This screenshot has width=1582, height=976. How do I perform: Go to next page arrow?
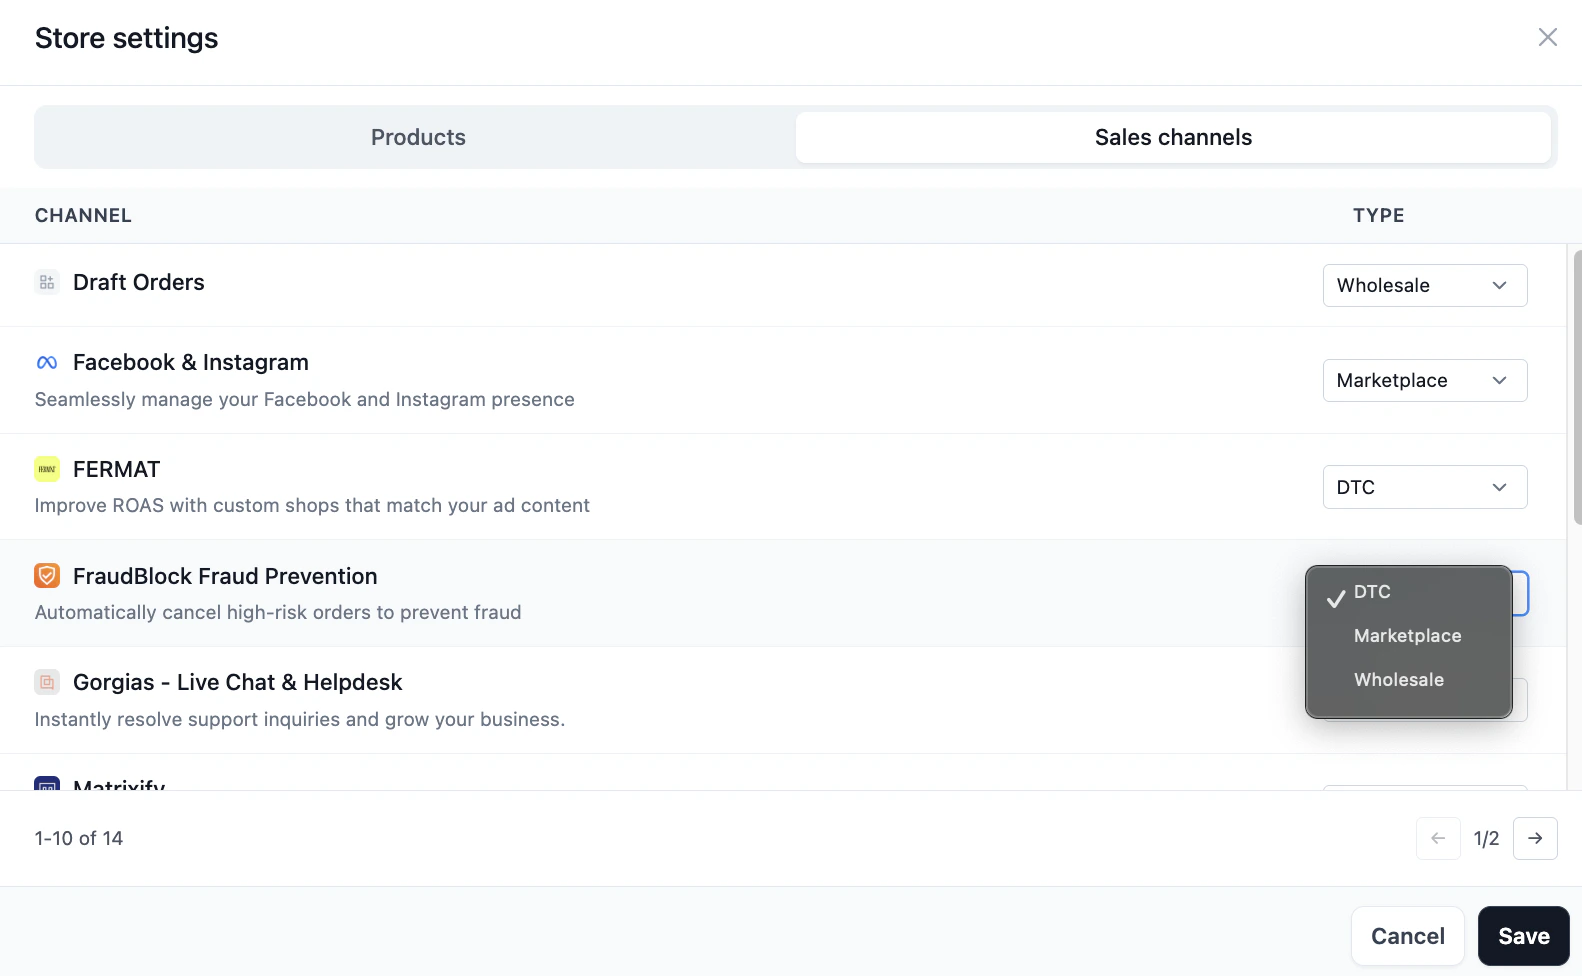(1535, 838)
